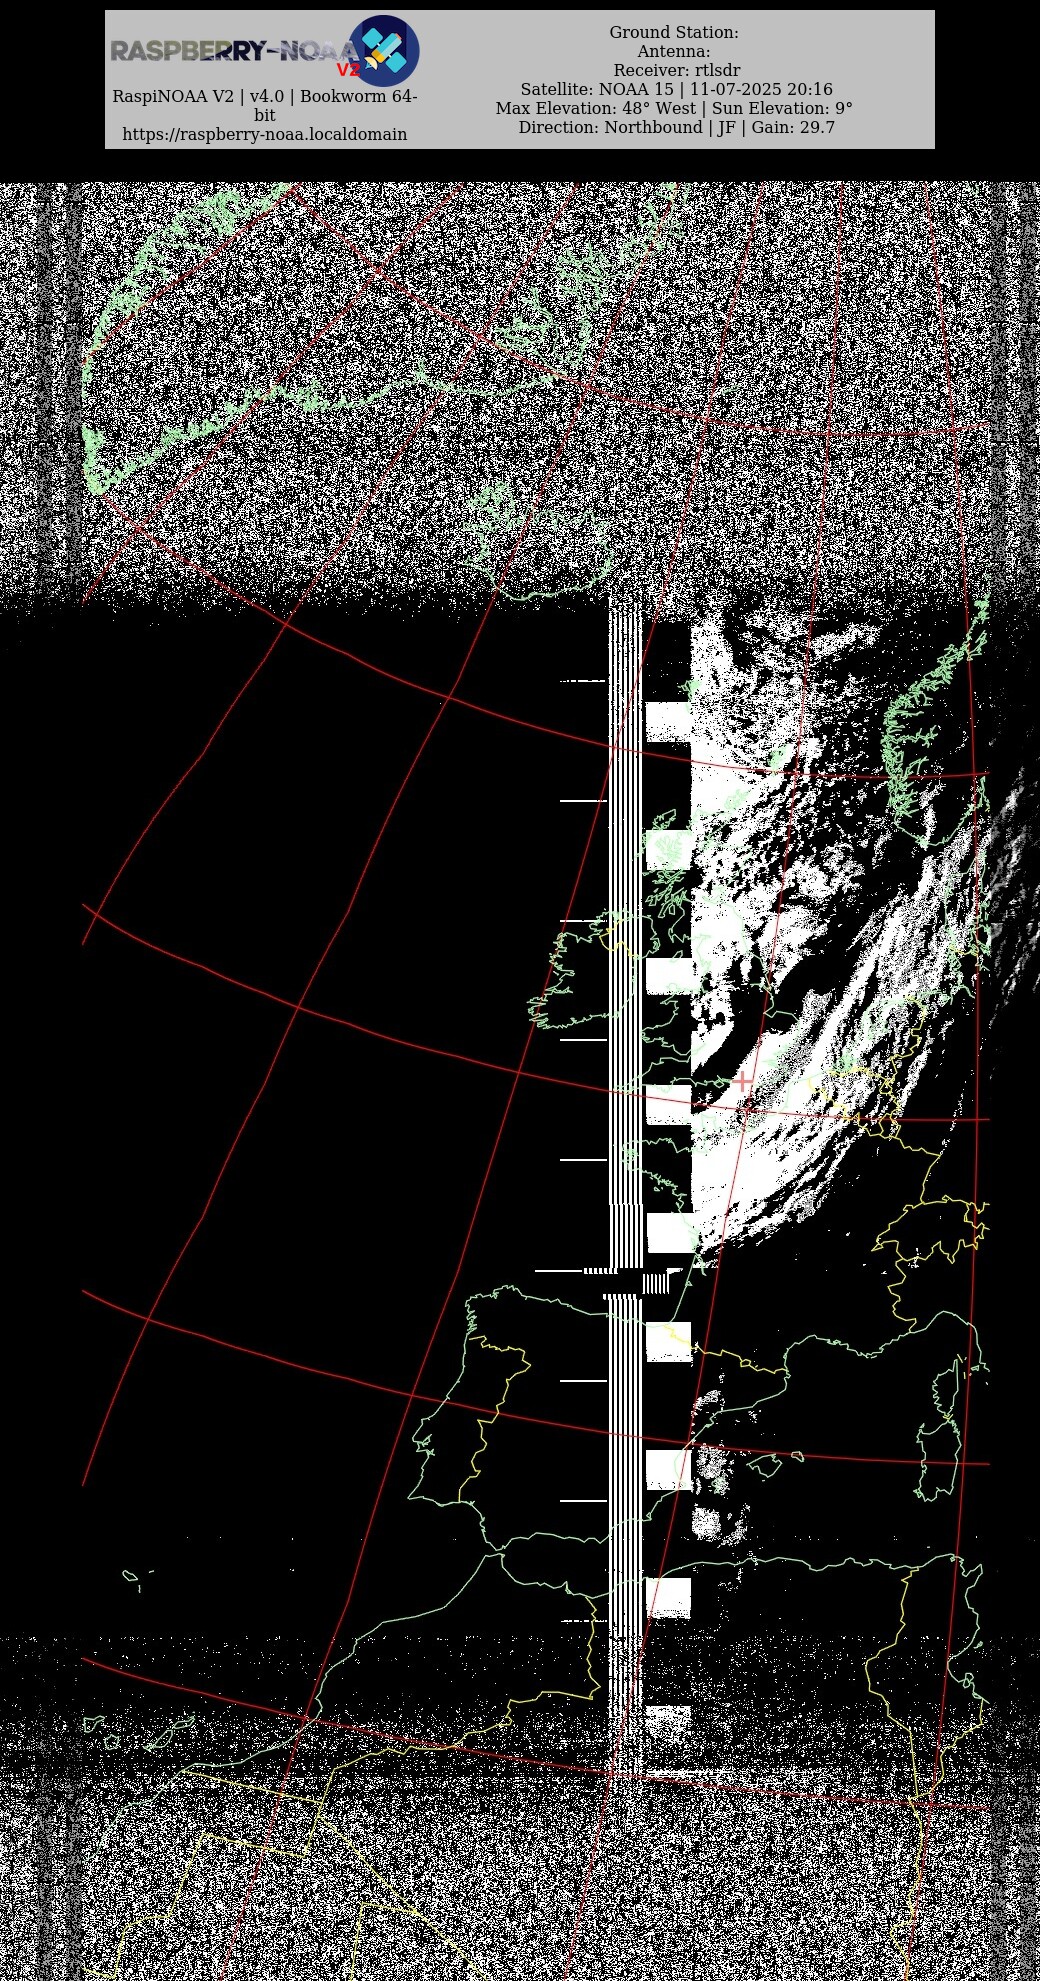The image size is (1040, 1981).
Task: Click the 'Direction: Northbound' gain line
Action: coord(676,127)
